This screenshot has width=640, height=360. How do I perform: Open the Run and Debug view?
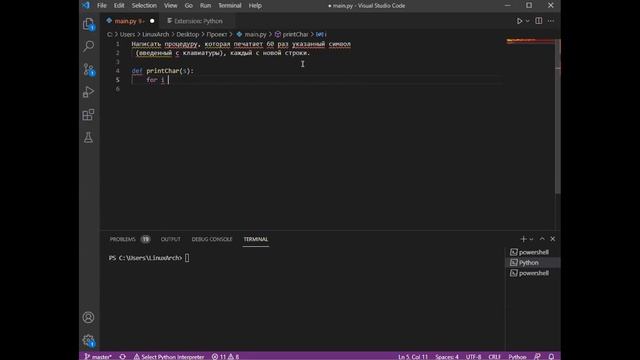pos(89,92)
